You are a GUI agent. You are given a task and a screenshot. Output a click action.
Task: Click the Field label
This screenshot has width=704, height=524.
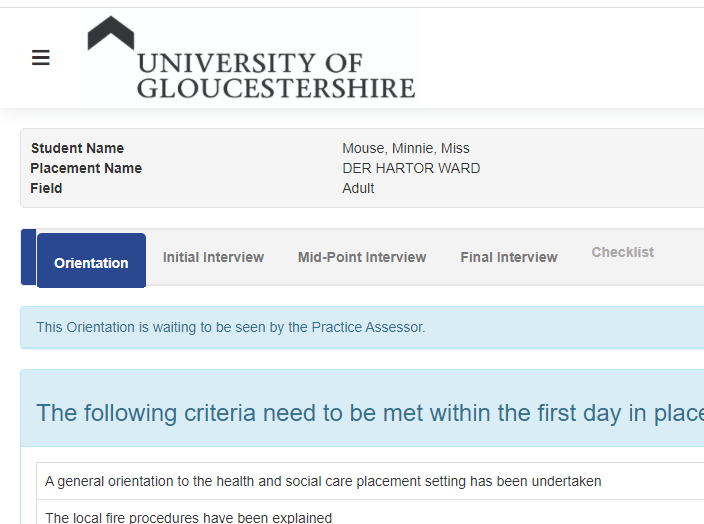pyautogui.click(x=46, y=188)
